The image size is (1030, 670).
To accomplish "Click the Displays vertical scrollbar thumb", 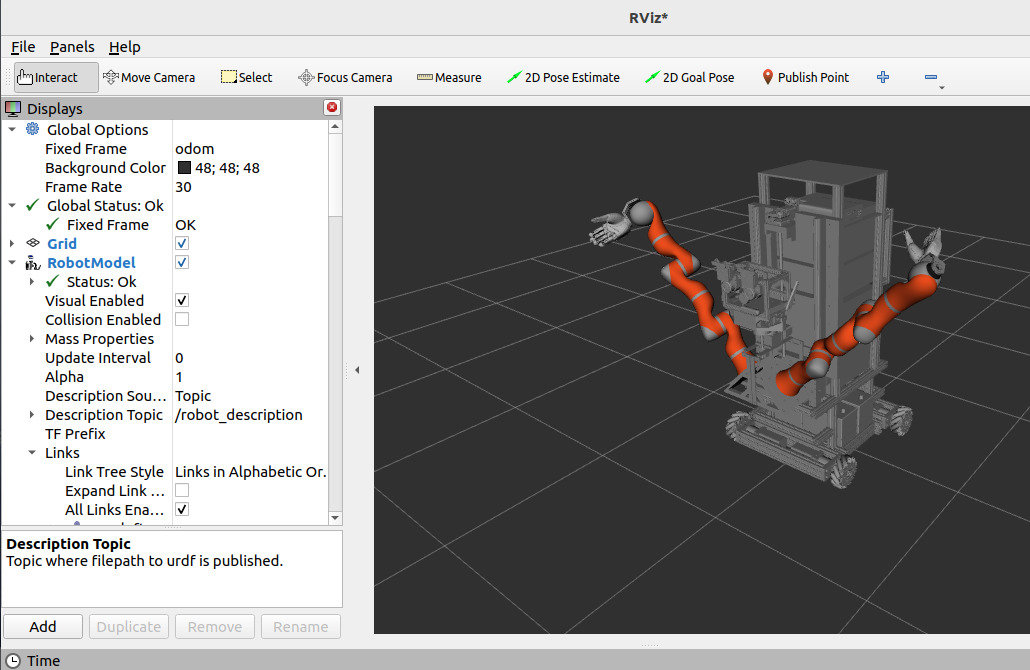I will pos(335,175).
